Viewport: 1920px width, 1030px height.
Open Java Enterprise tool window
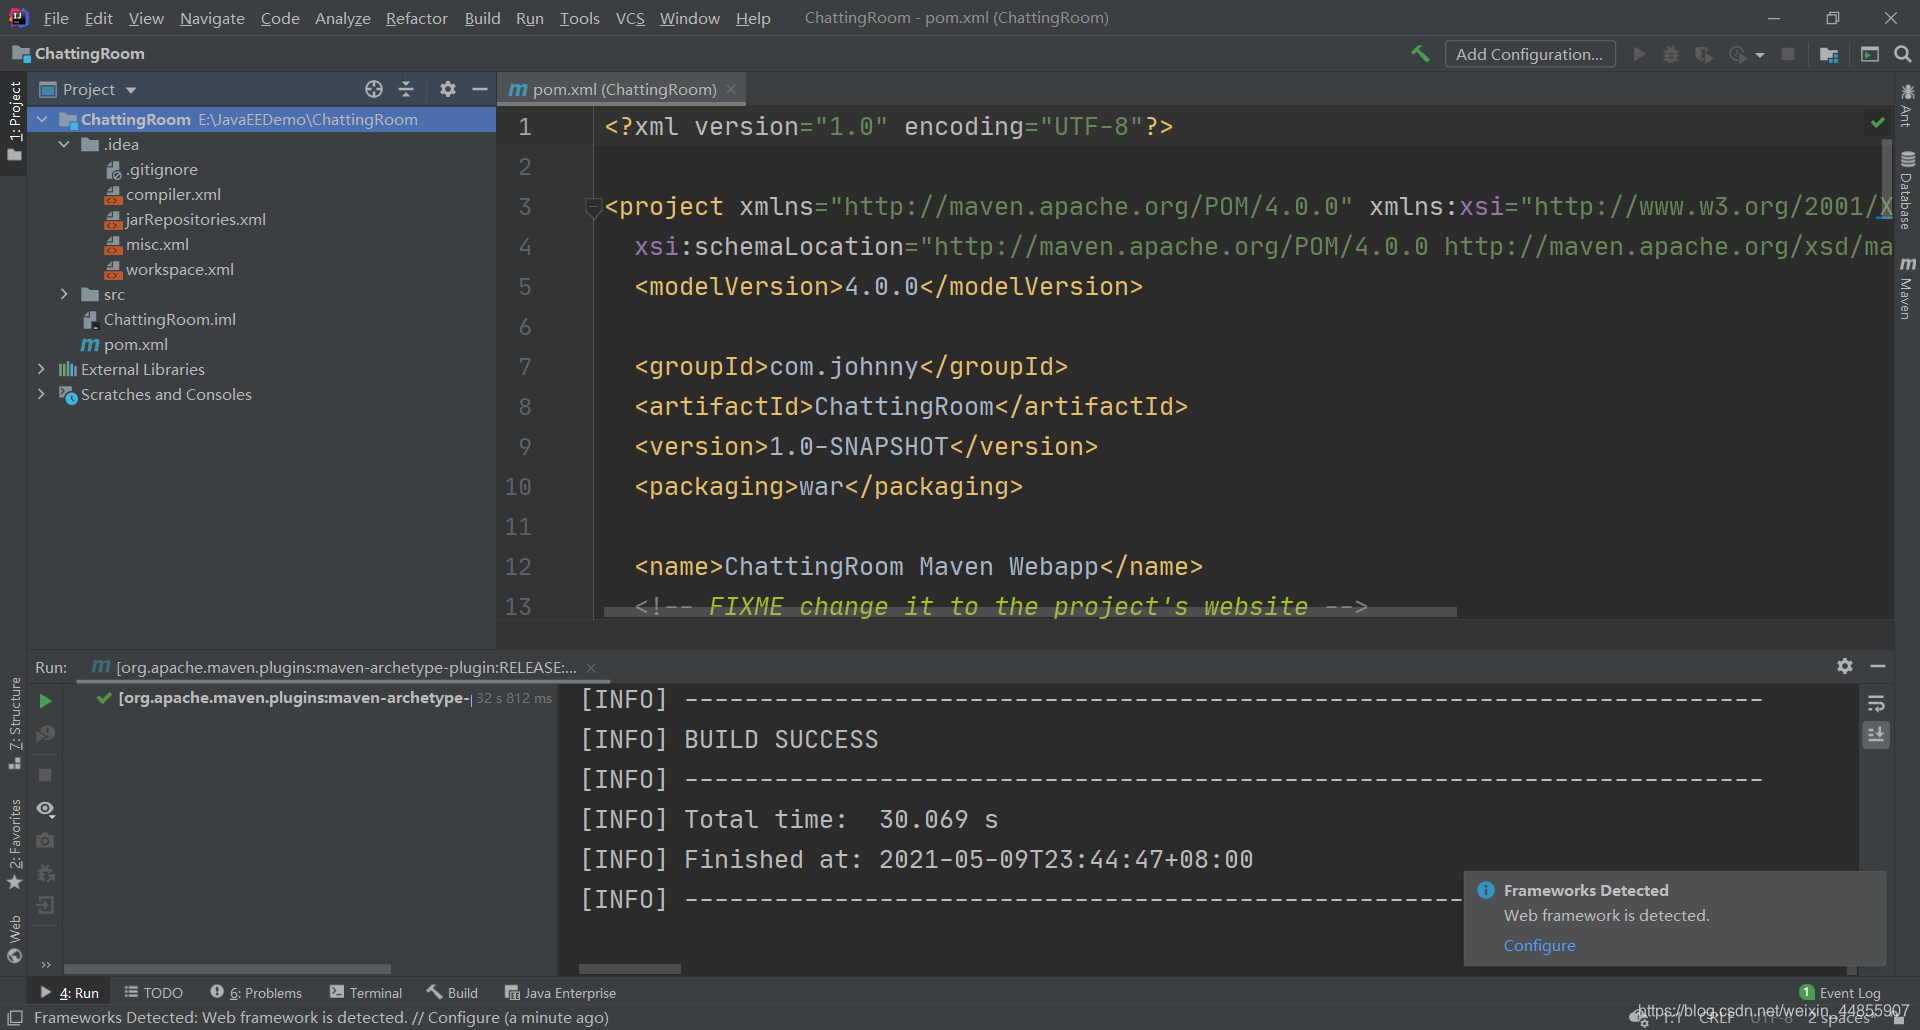560,992
